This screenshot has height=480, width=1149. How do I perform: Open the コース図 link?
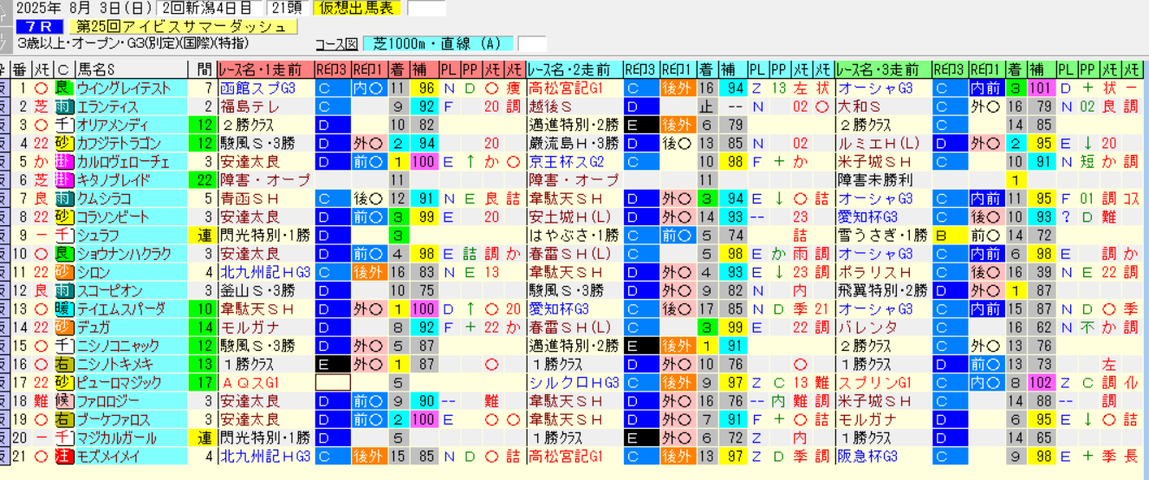tap(338, 44)
